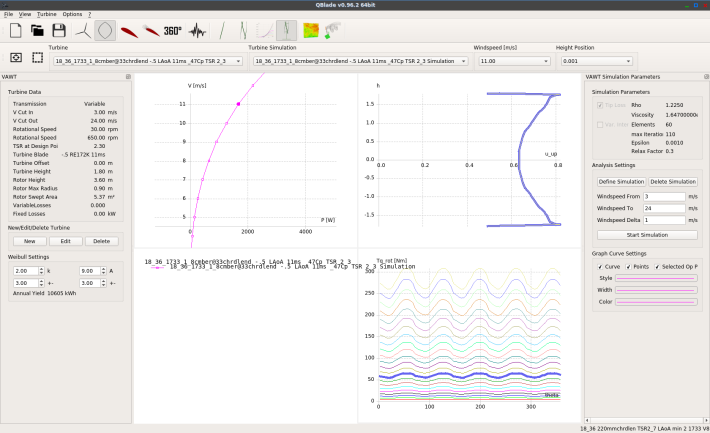Toggle the Points checkbox

click(628, 267)
